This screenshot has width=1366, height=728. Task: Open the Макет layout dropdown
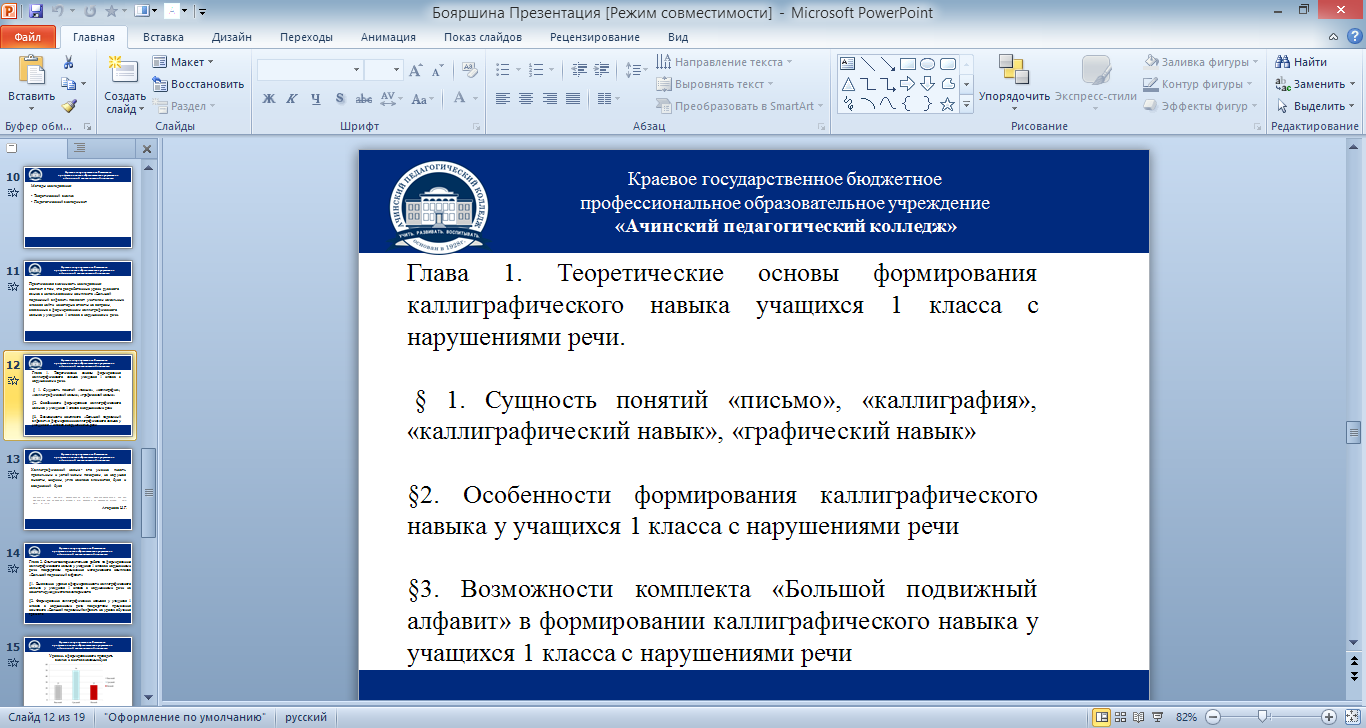coord(184,62)
